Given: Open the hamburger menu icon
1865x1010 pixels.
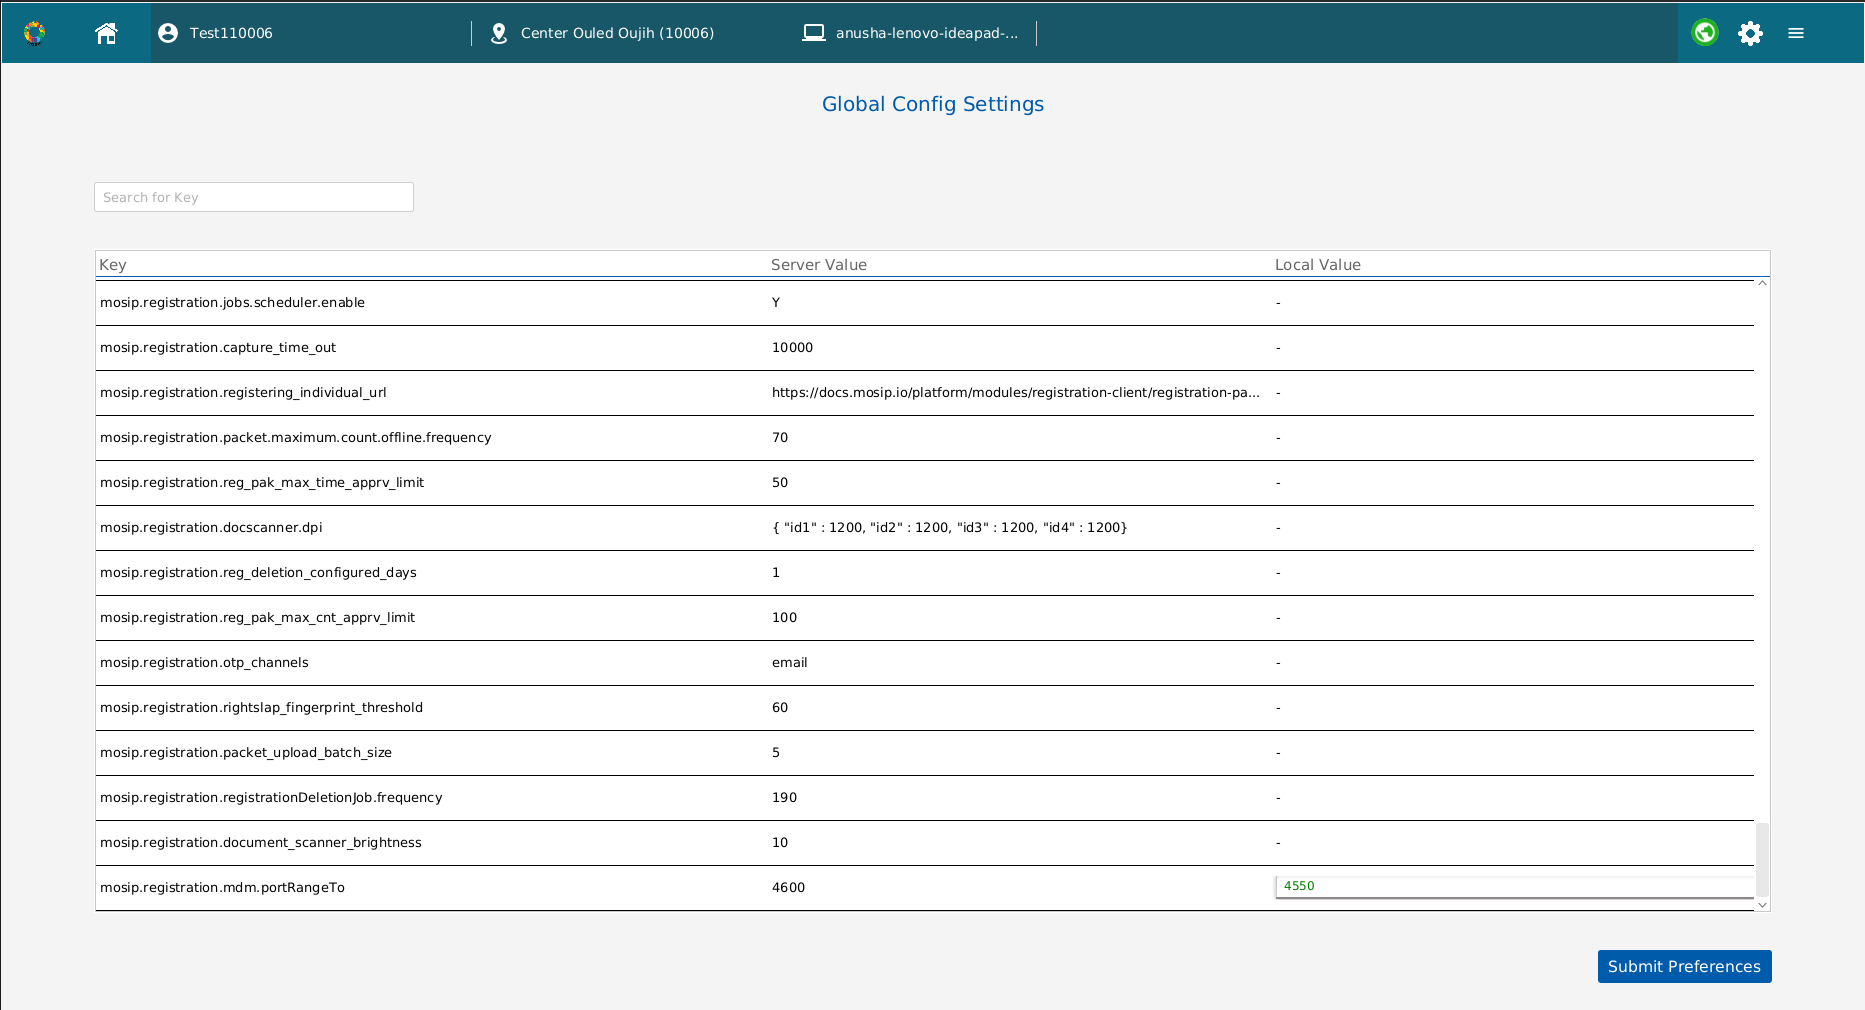Looking at the screenshot, I should [x=1796, y=33].
